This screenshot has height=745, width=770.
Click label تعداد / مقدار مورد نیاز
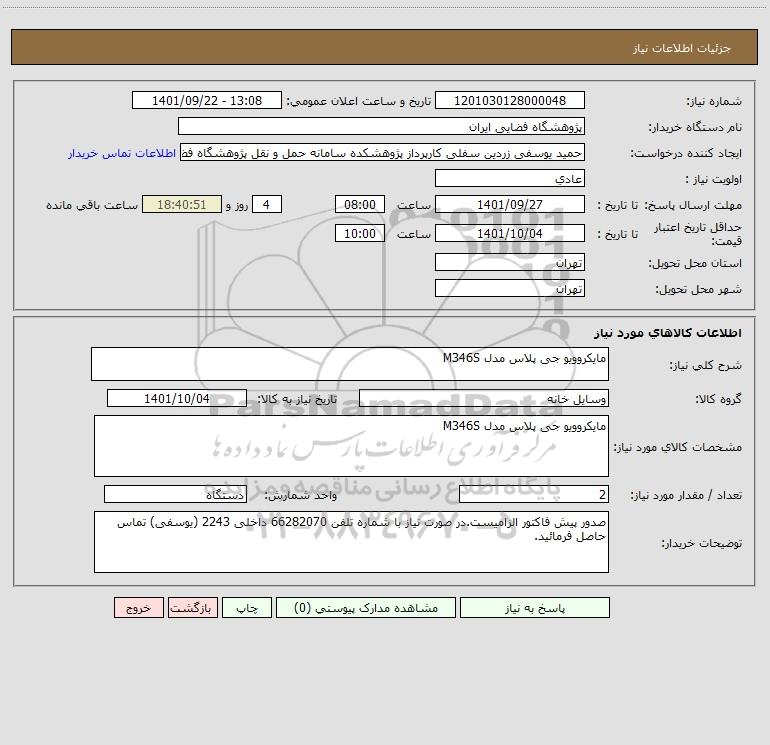[686, 496]
